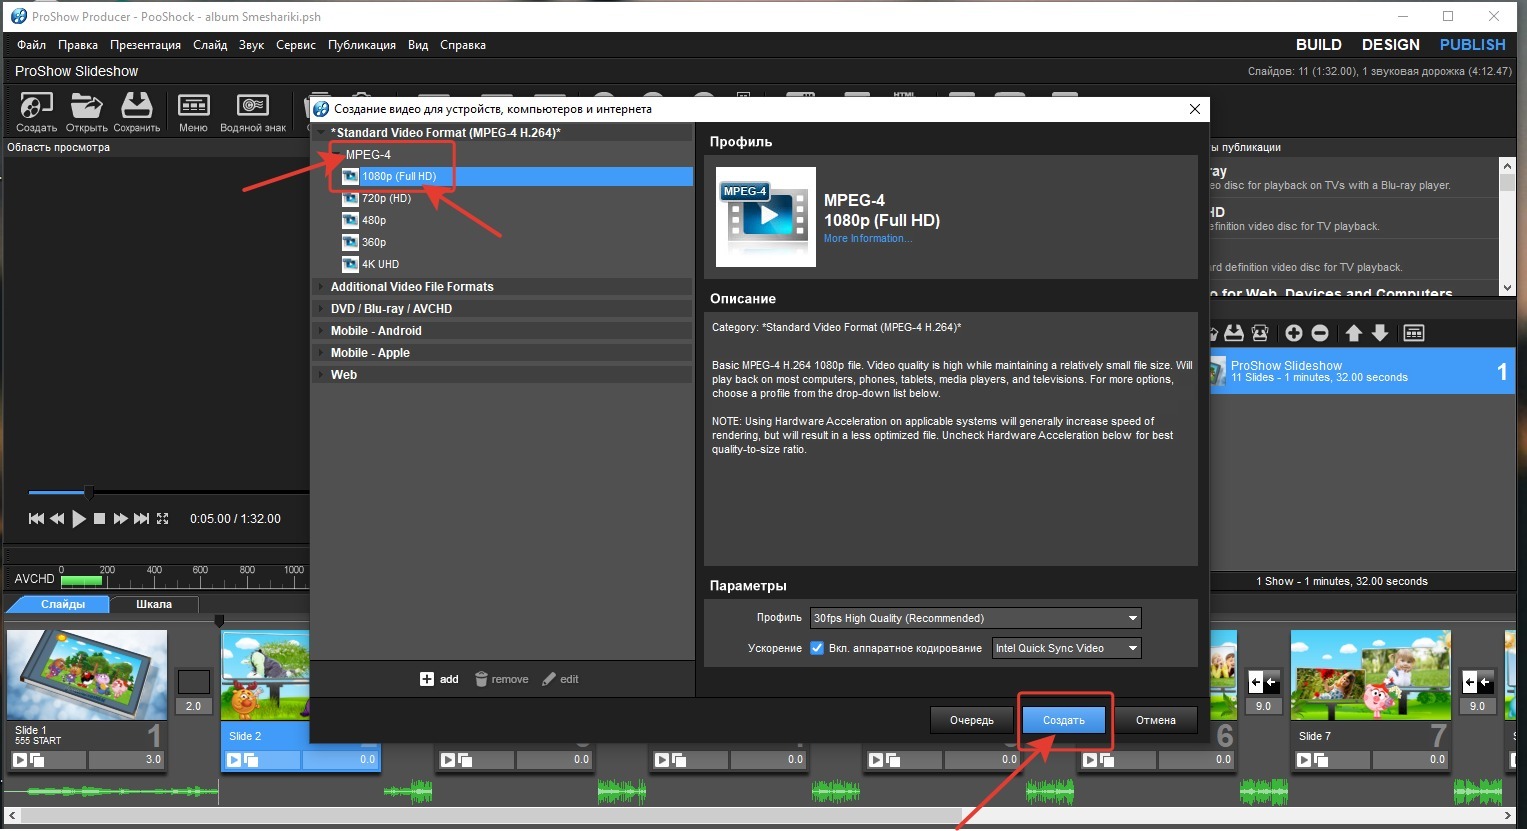This screenshot has width=1527, height=831.
Task: Open the Слайд menu
Action: click(x=210, y=45)
